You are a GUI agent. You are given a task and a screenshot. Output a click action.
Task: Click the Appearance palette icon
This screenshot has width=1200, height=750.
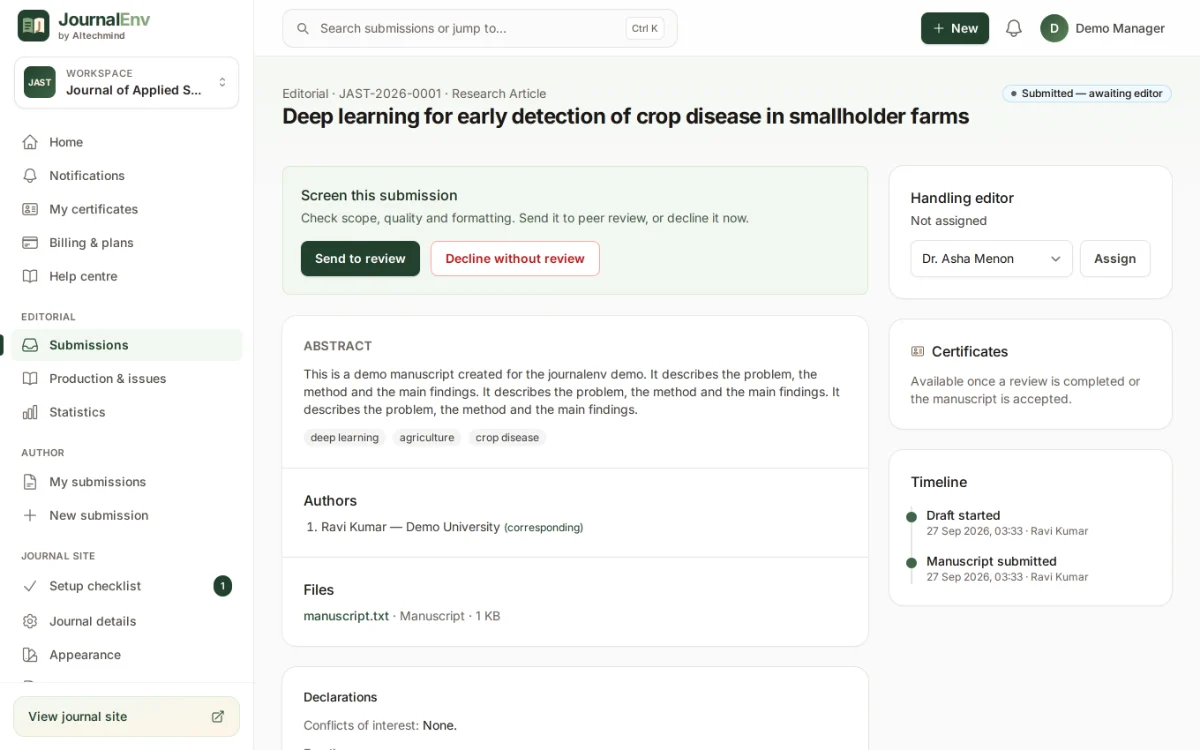click(x=30, y=655)
